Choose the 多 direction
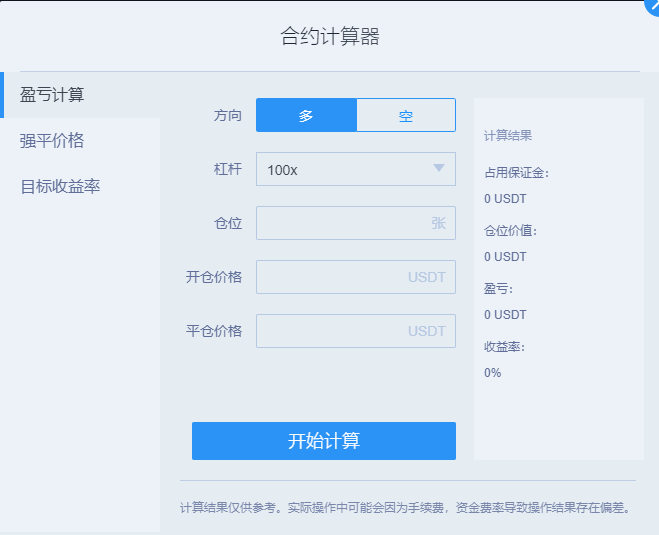 click(x=306, y=115)
